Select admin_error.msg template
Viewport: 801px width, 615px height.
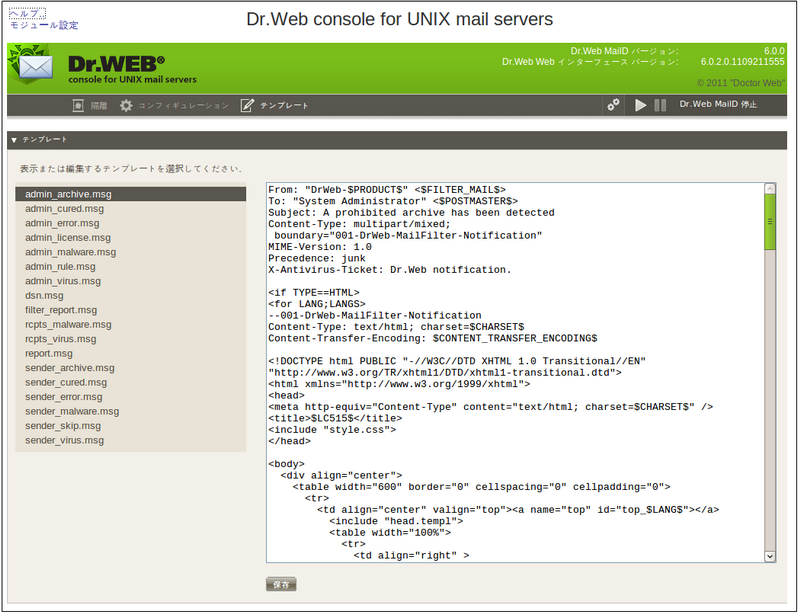(x=131, y=223)
